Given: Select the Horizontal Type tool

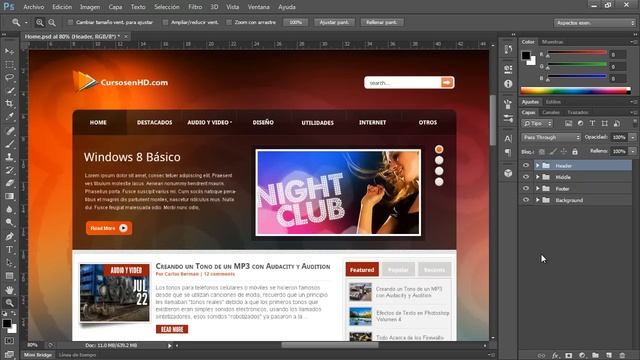Looking at the screenshot, I should (x=9, y=249).
